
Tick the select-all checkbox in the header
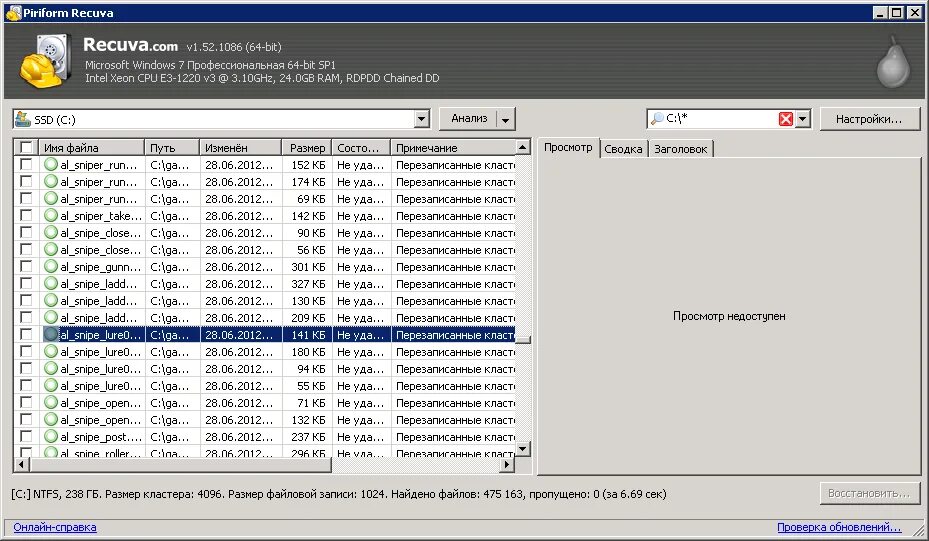point(26,147)
